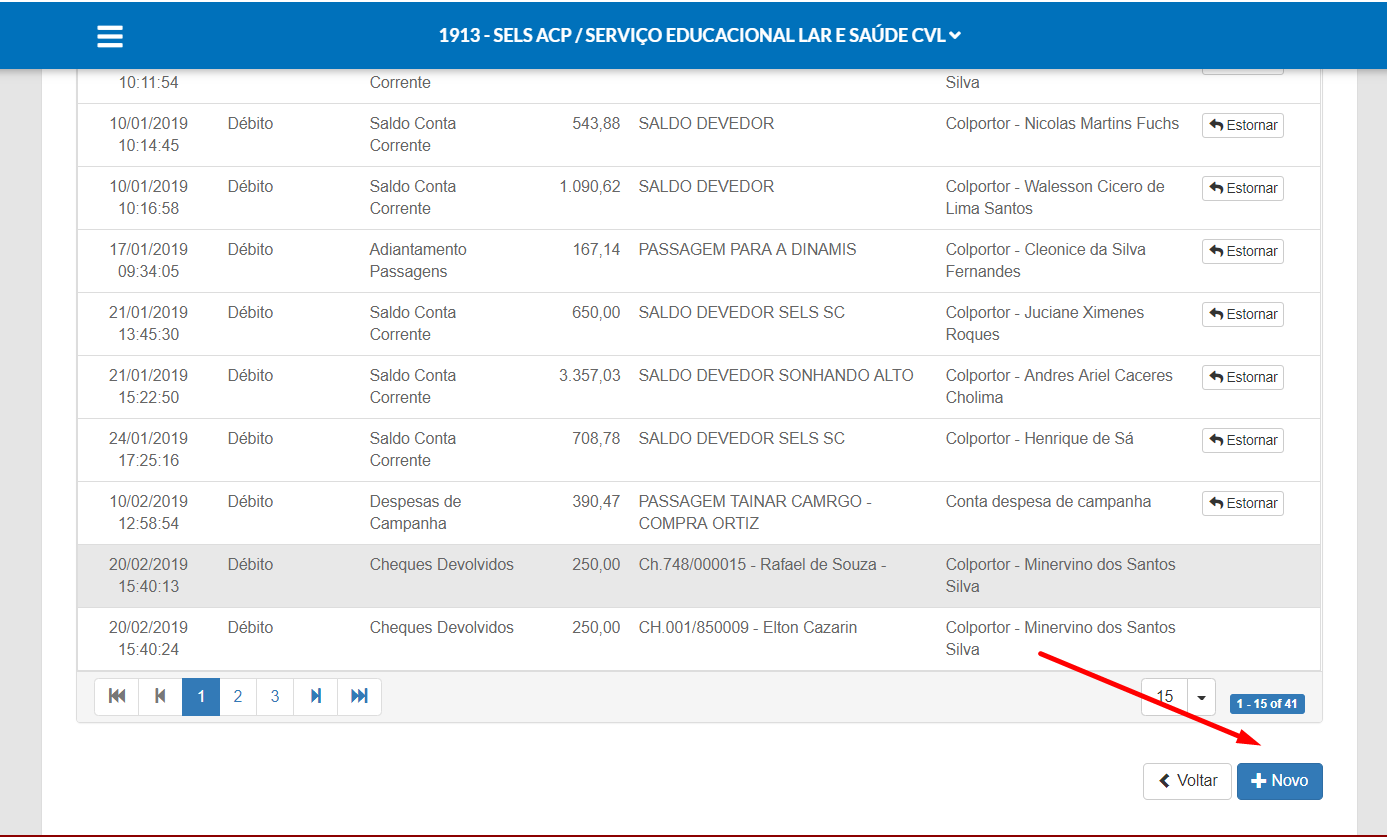Viewport: 1387px width, 837px height.
Task: Estornar the Conta despesa de campanha entry
Action: [x=1243, y=504]
